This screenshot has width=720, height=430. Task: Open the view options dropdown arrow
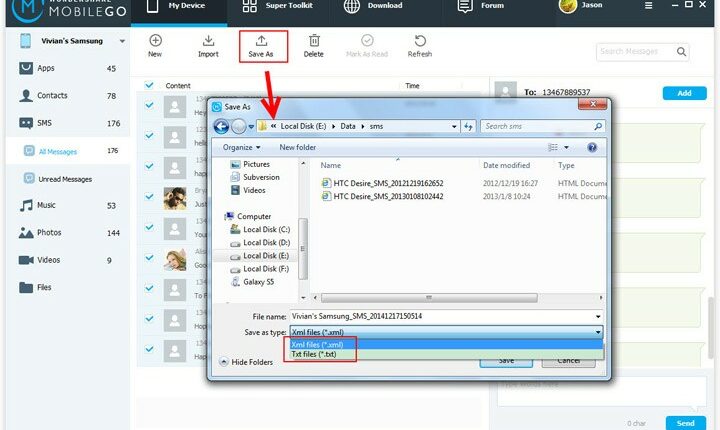(x=566, y=147)
